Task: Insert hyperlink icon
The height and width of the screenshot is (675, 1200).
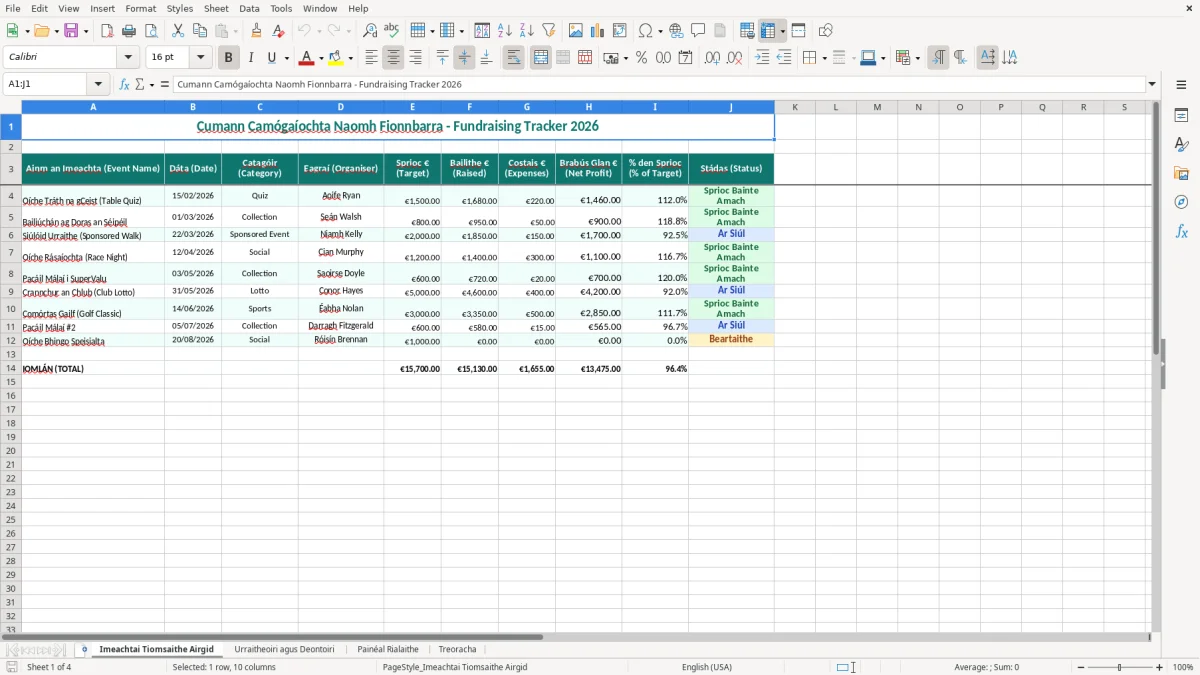Action: [x=676, y=31]
